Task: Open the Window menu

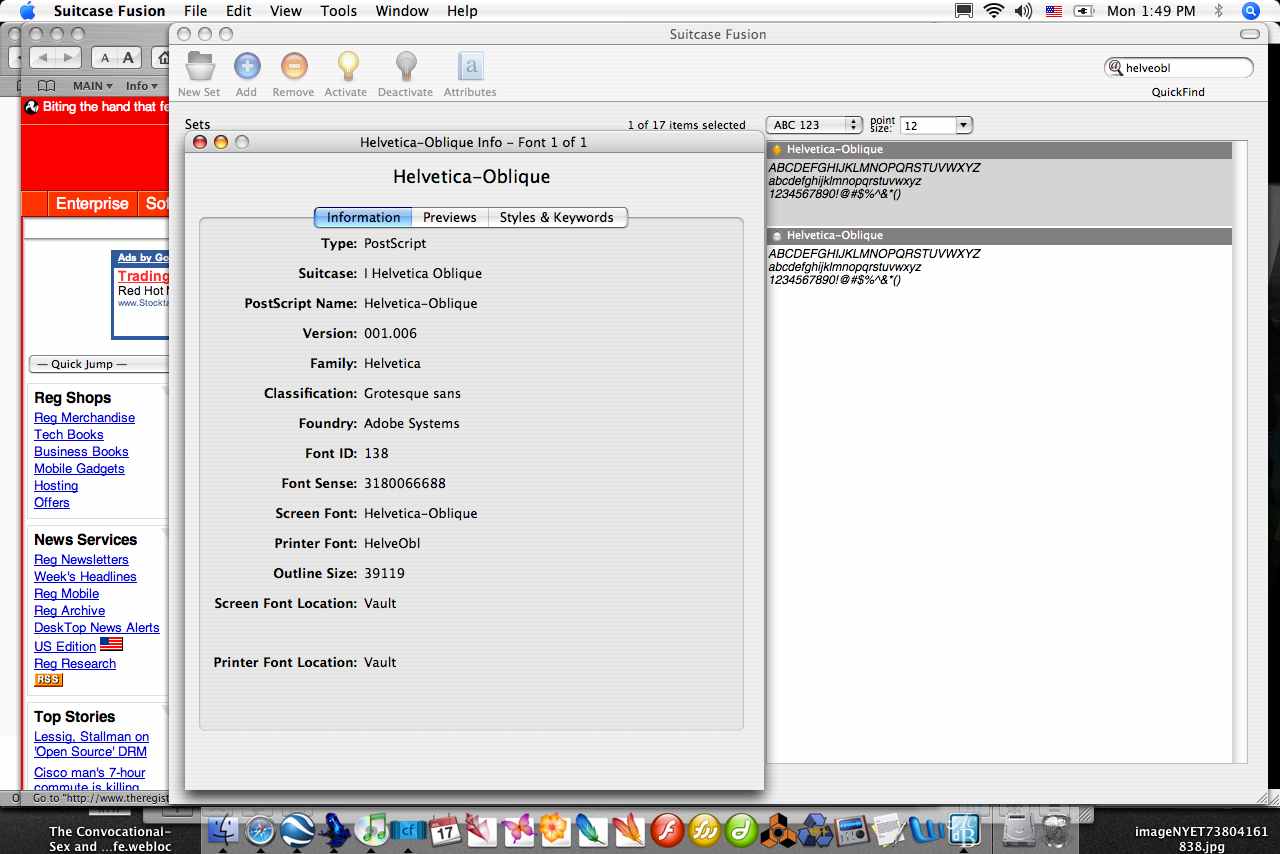Action: pyautogui.click(x=402, y=11)
